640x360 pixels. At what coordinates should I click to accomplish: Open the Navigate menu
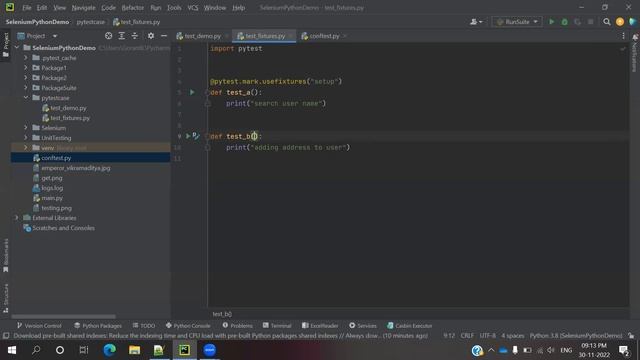click(83, 8)
